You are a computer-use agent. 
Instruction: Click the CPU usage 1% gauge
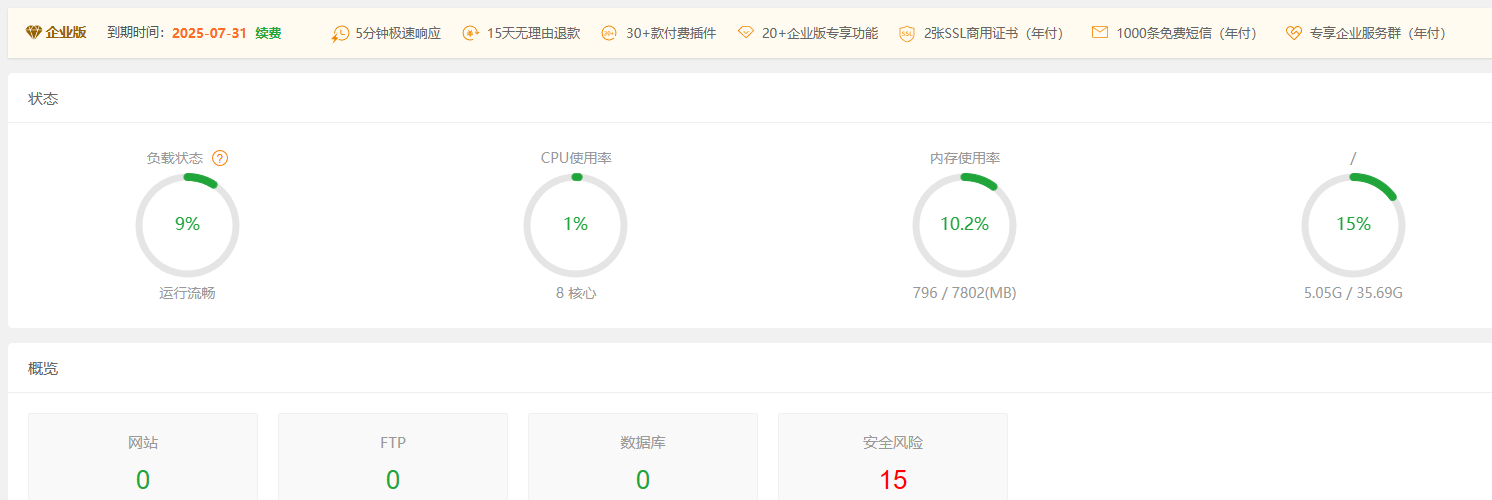[x=575, y=225]
